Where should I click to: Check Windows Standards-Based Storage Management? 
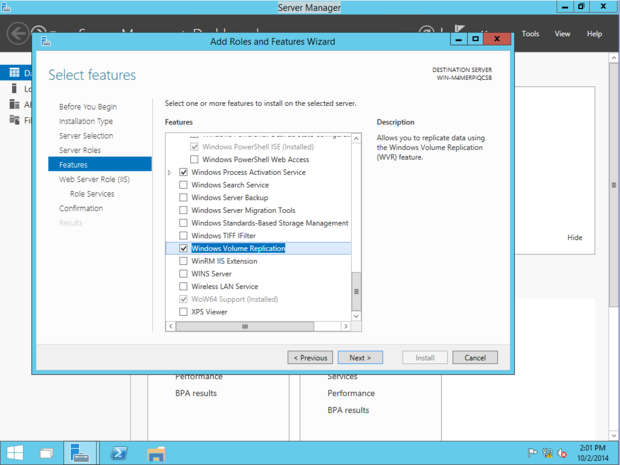[x=183, y=223]
